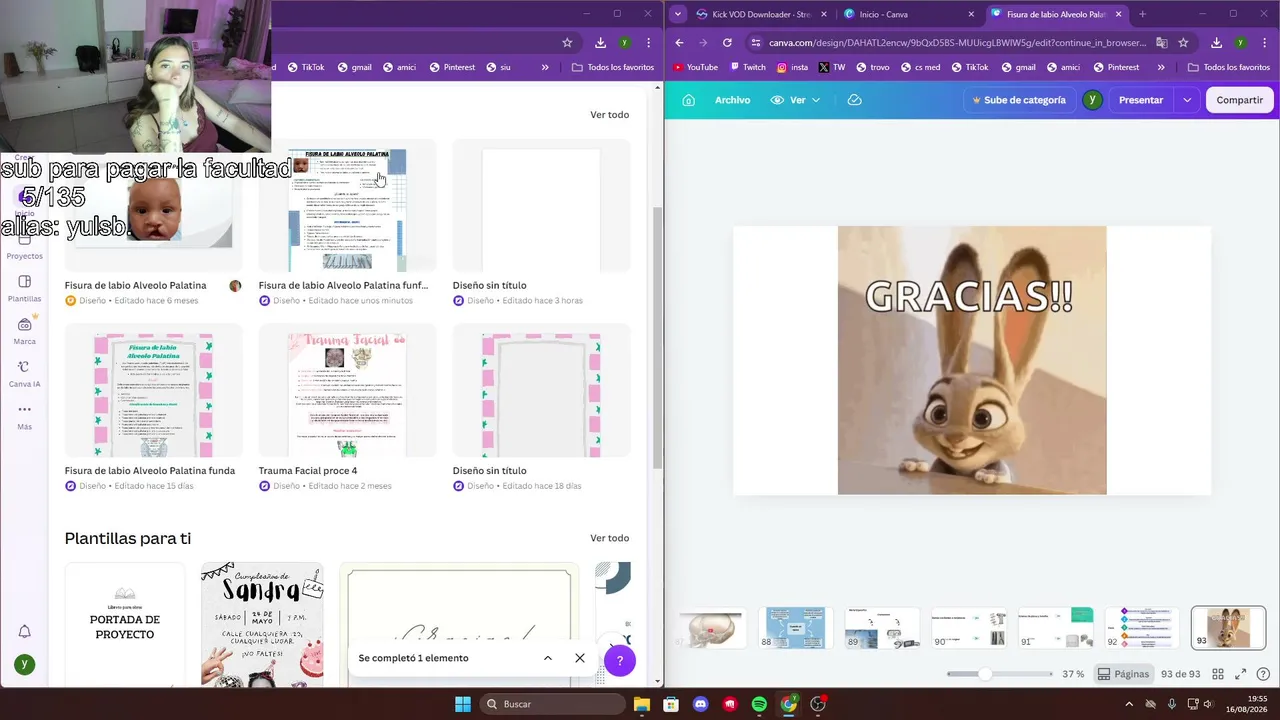Screen dimensions: 1280x720
Task: Click the Windows taskbar Buscar search box
Action: coord(553,704)
